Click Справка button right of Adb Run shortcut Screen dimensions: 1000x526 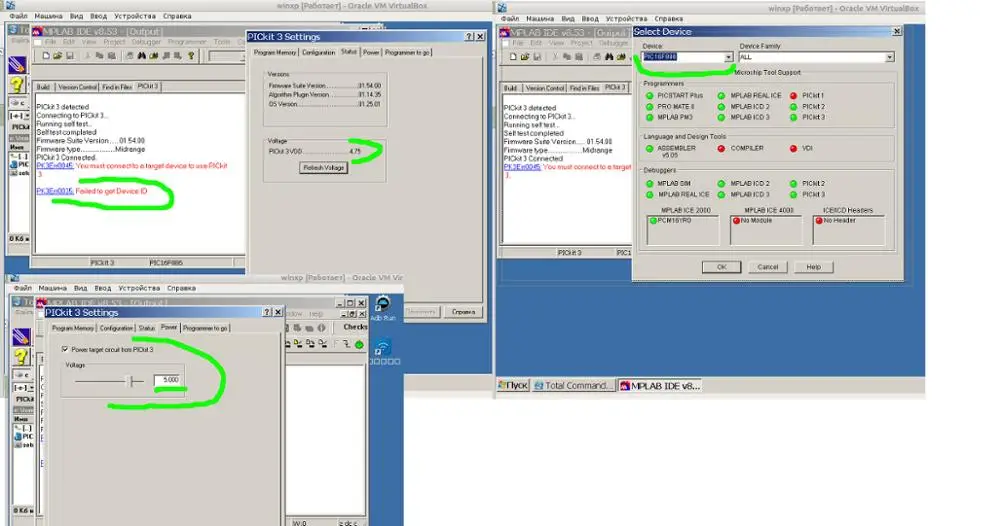tap(464, 312)
